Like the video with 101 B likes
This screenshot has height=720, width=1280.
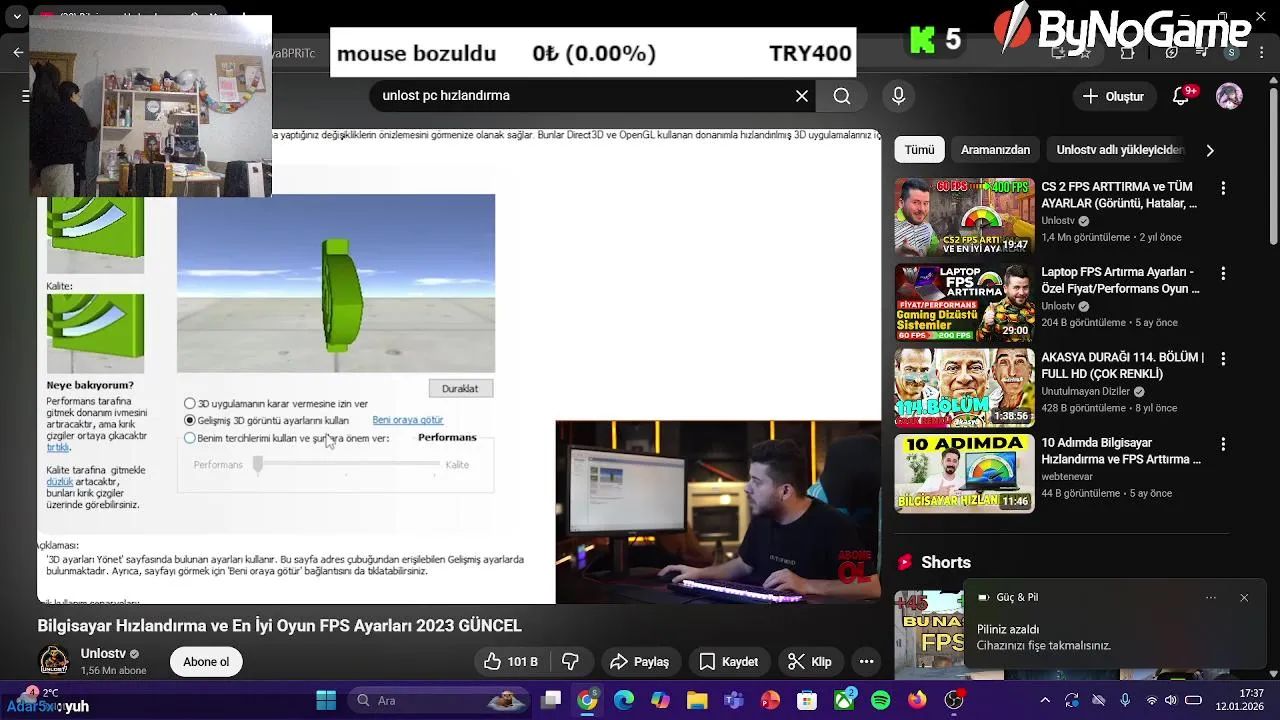[x=511, y=662]
